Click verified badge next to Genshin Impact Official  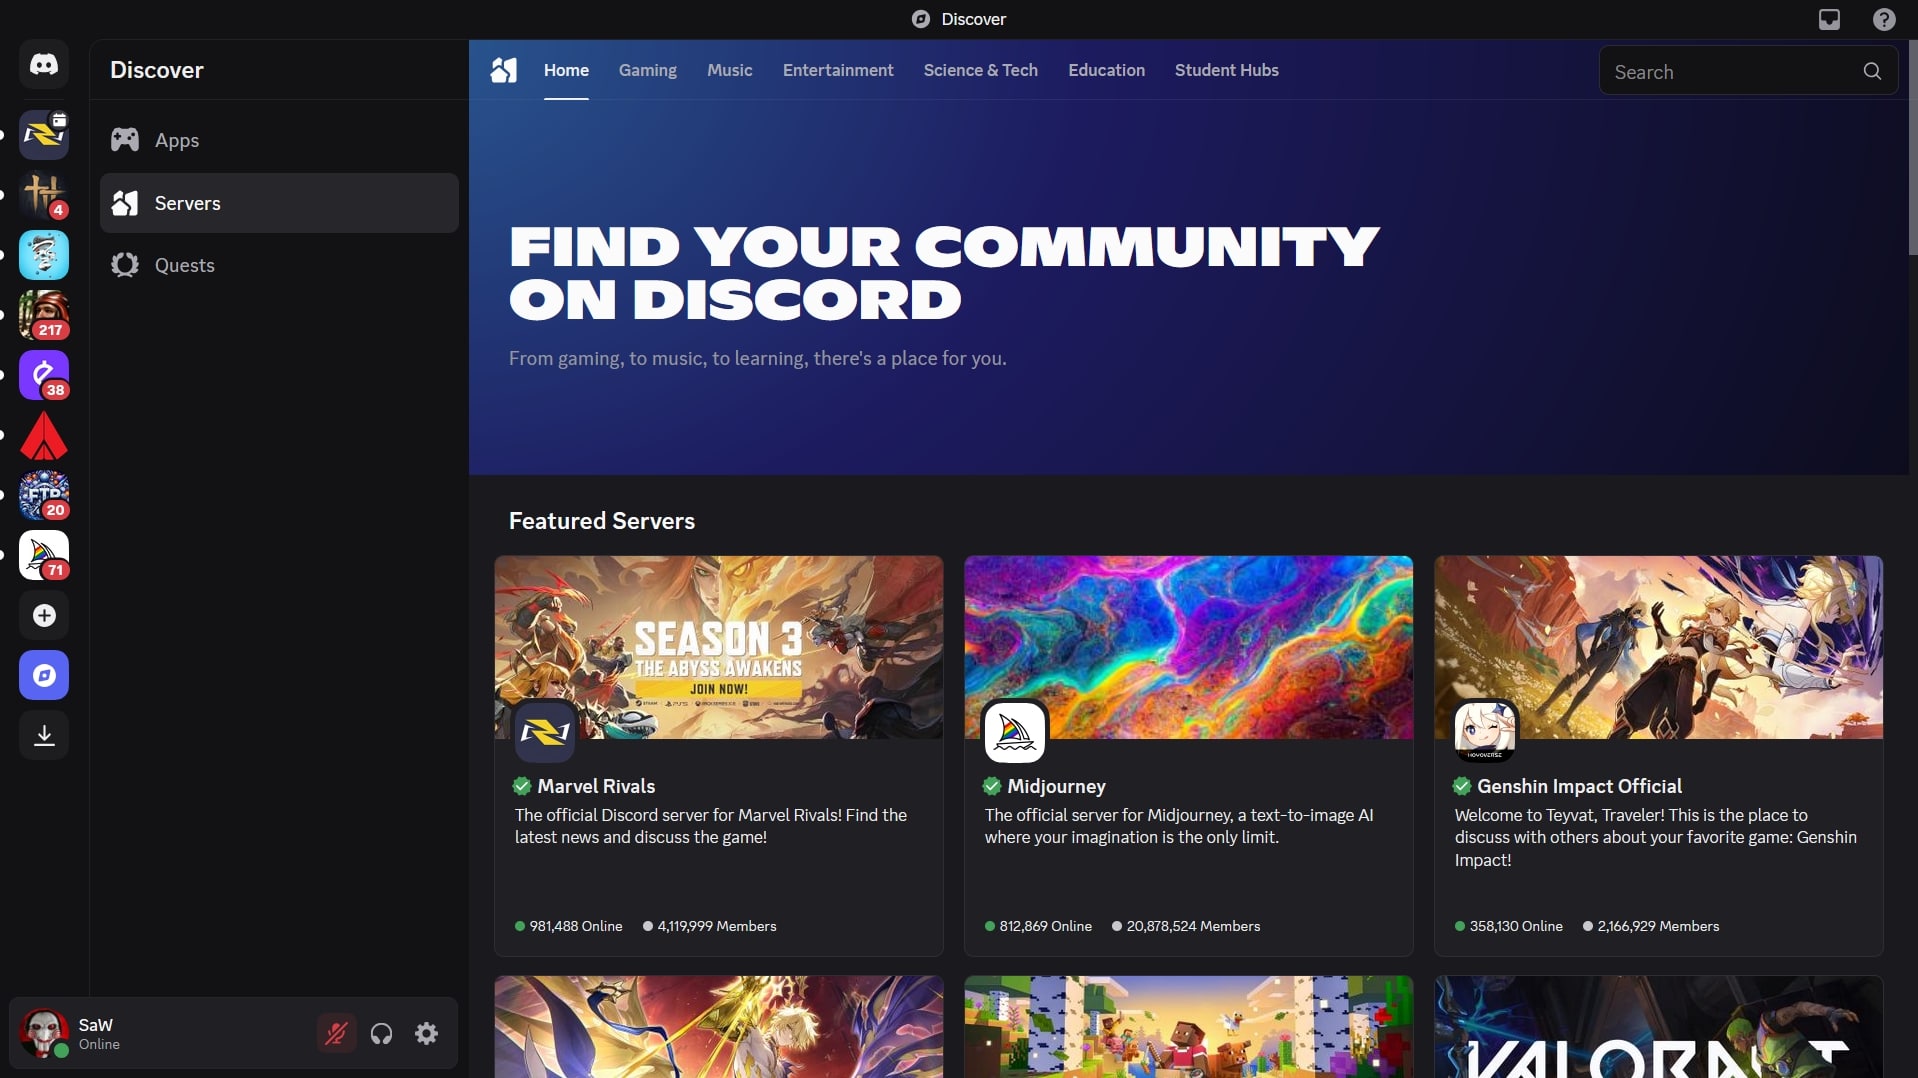tap(1462, 786)
